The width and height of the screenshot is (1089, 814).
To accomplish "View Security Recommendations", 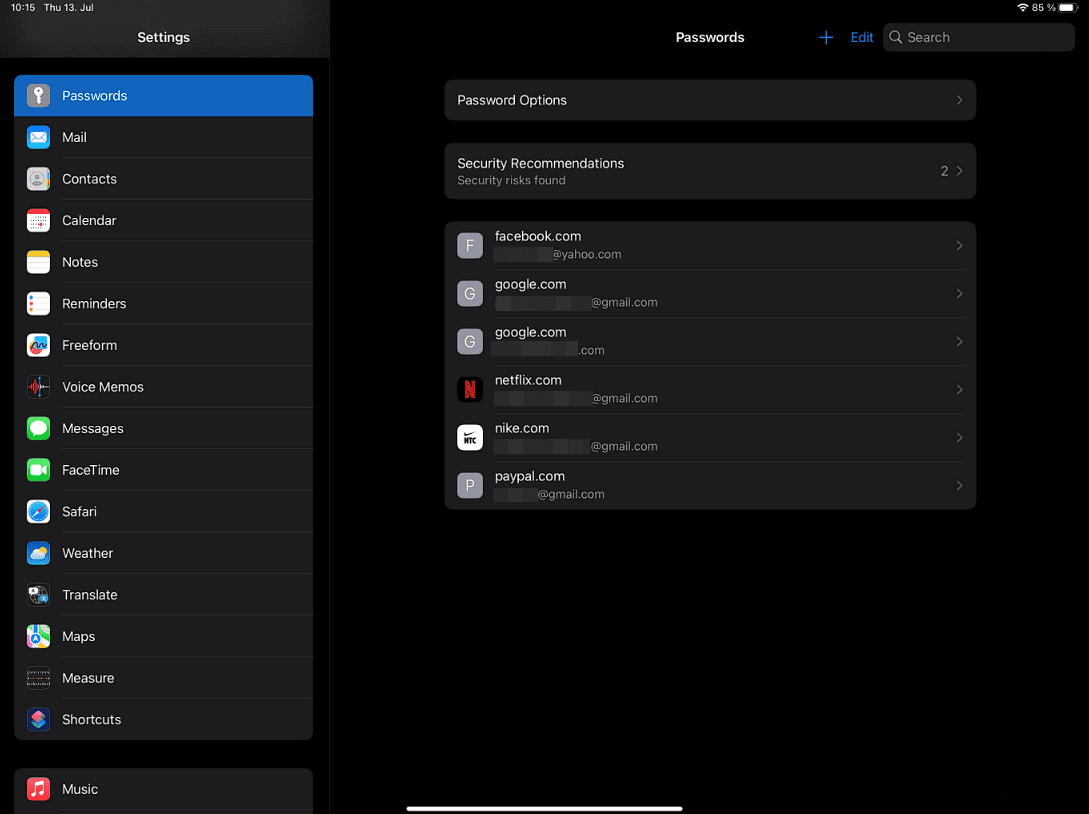I will [x=710, y=171].
